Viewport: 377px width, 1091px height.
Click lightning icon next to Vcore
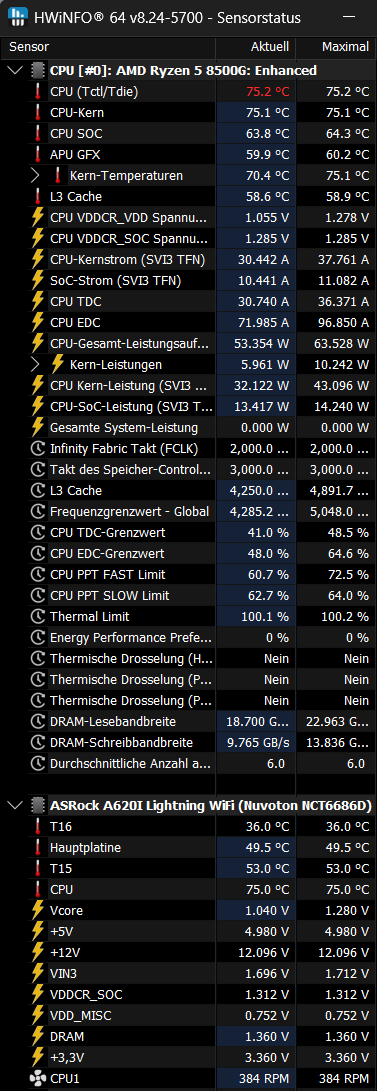click(x=38, y=910)
